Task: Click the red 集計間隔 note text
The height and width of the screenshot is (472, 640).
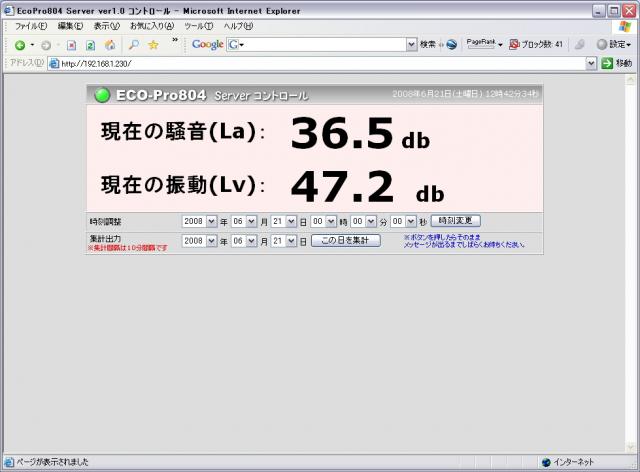Action: [x=127, y=248]
